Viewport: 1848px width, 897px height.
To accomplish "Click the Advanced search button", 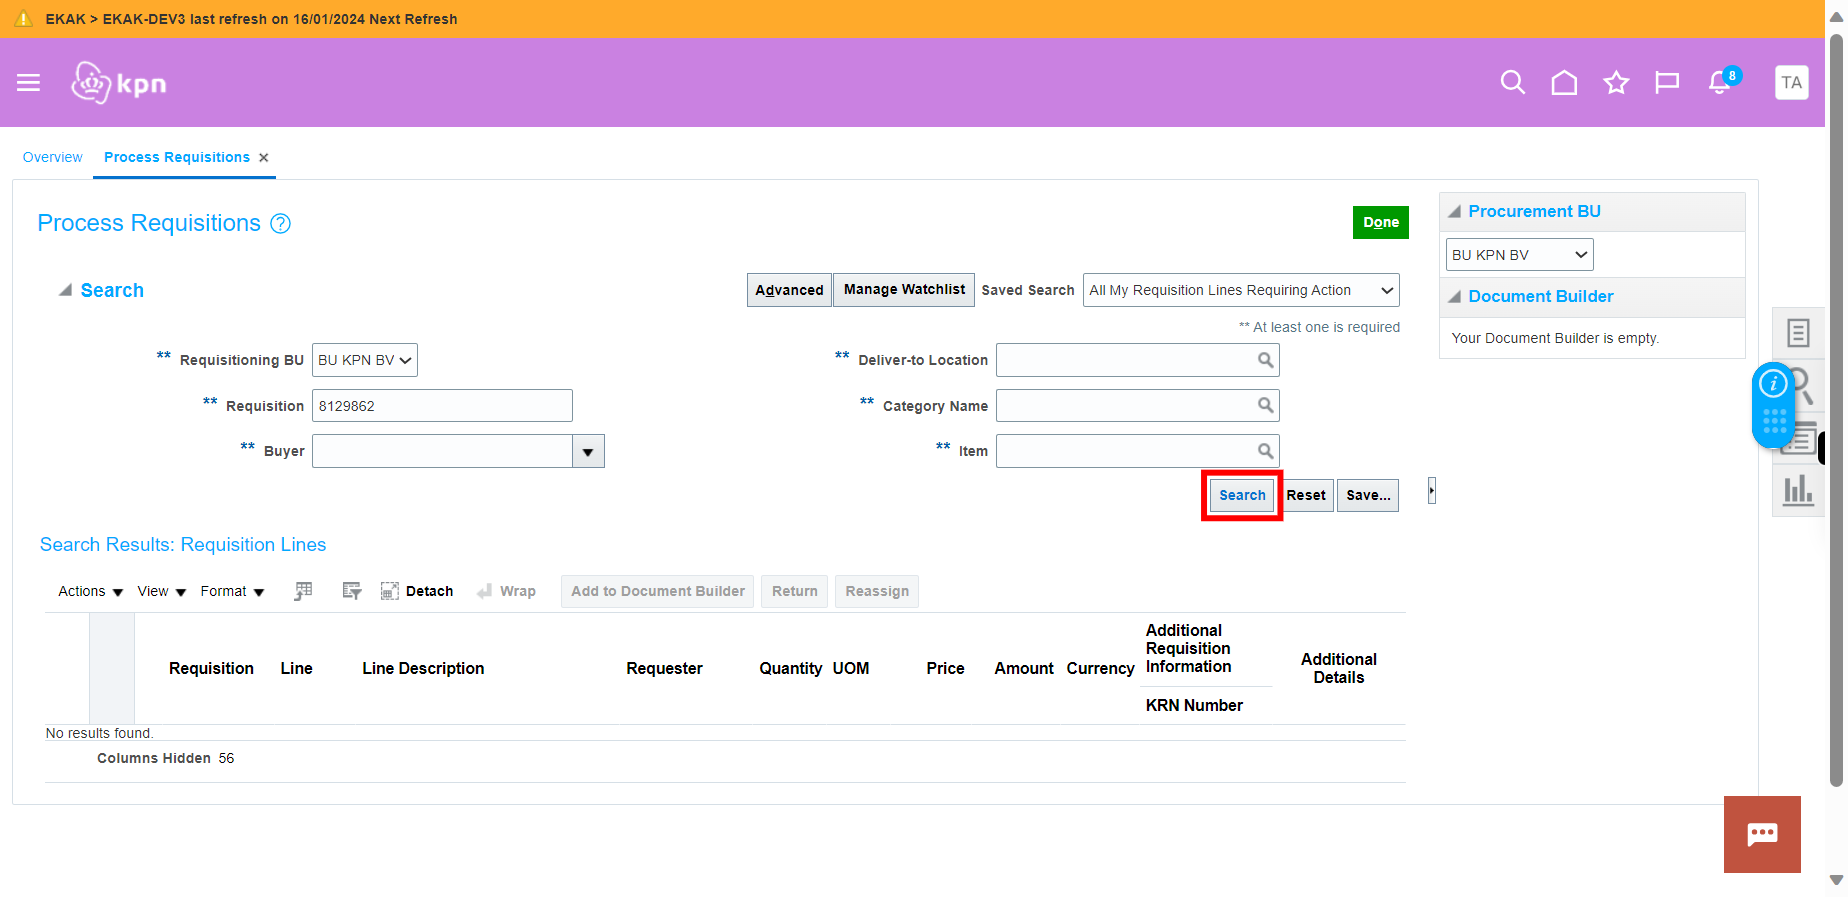I will click(x=789, y=290).
